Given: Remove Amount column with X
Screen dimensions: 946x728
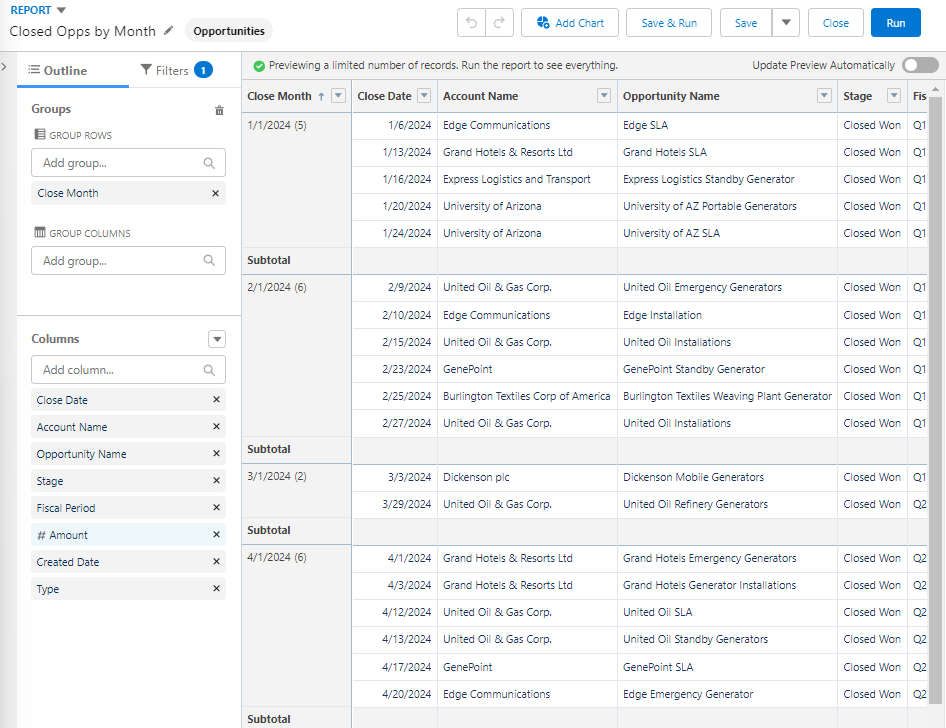Looking at the screenshot, I should [x=216, y=534].
